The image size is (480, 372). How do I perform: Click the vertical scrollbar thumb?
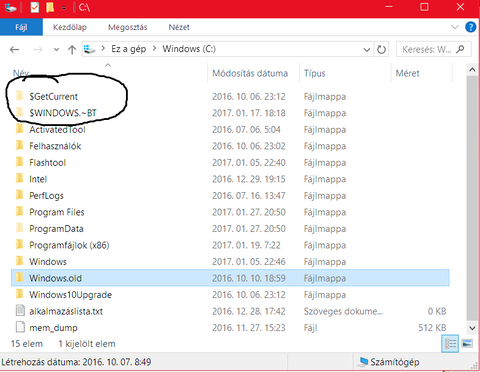coord(472,197)
